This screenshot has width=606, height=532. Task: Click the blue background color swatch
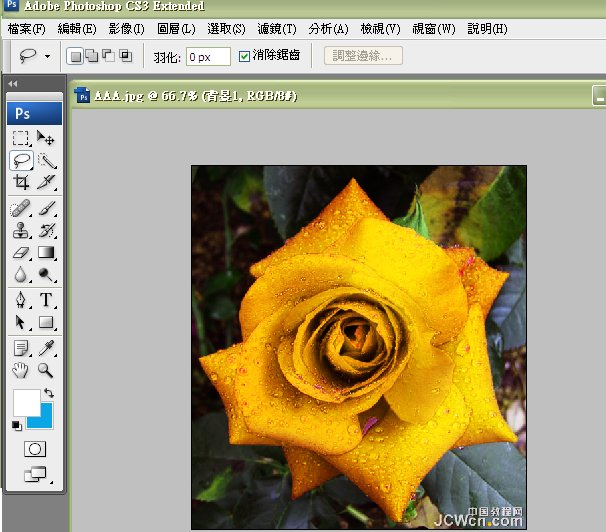click(44, 417)
